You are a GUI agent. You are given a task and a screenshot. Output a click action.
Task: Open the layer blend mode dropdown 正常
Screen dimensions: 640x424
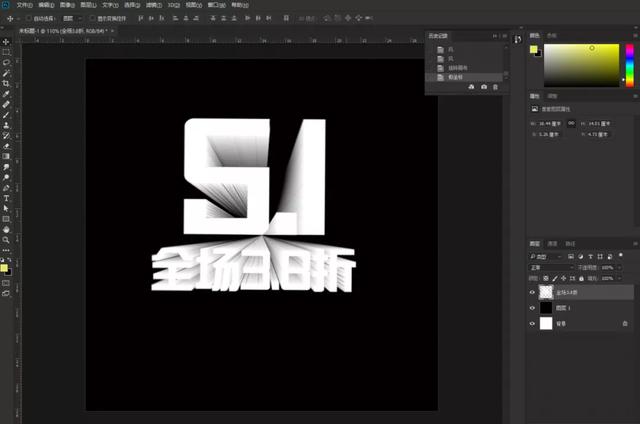coord(550,268)
